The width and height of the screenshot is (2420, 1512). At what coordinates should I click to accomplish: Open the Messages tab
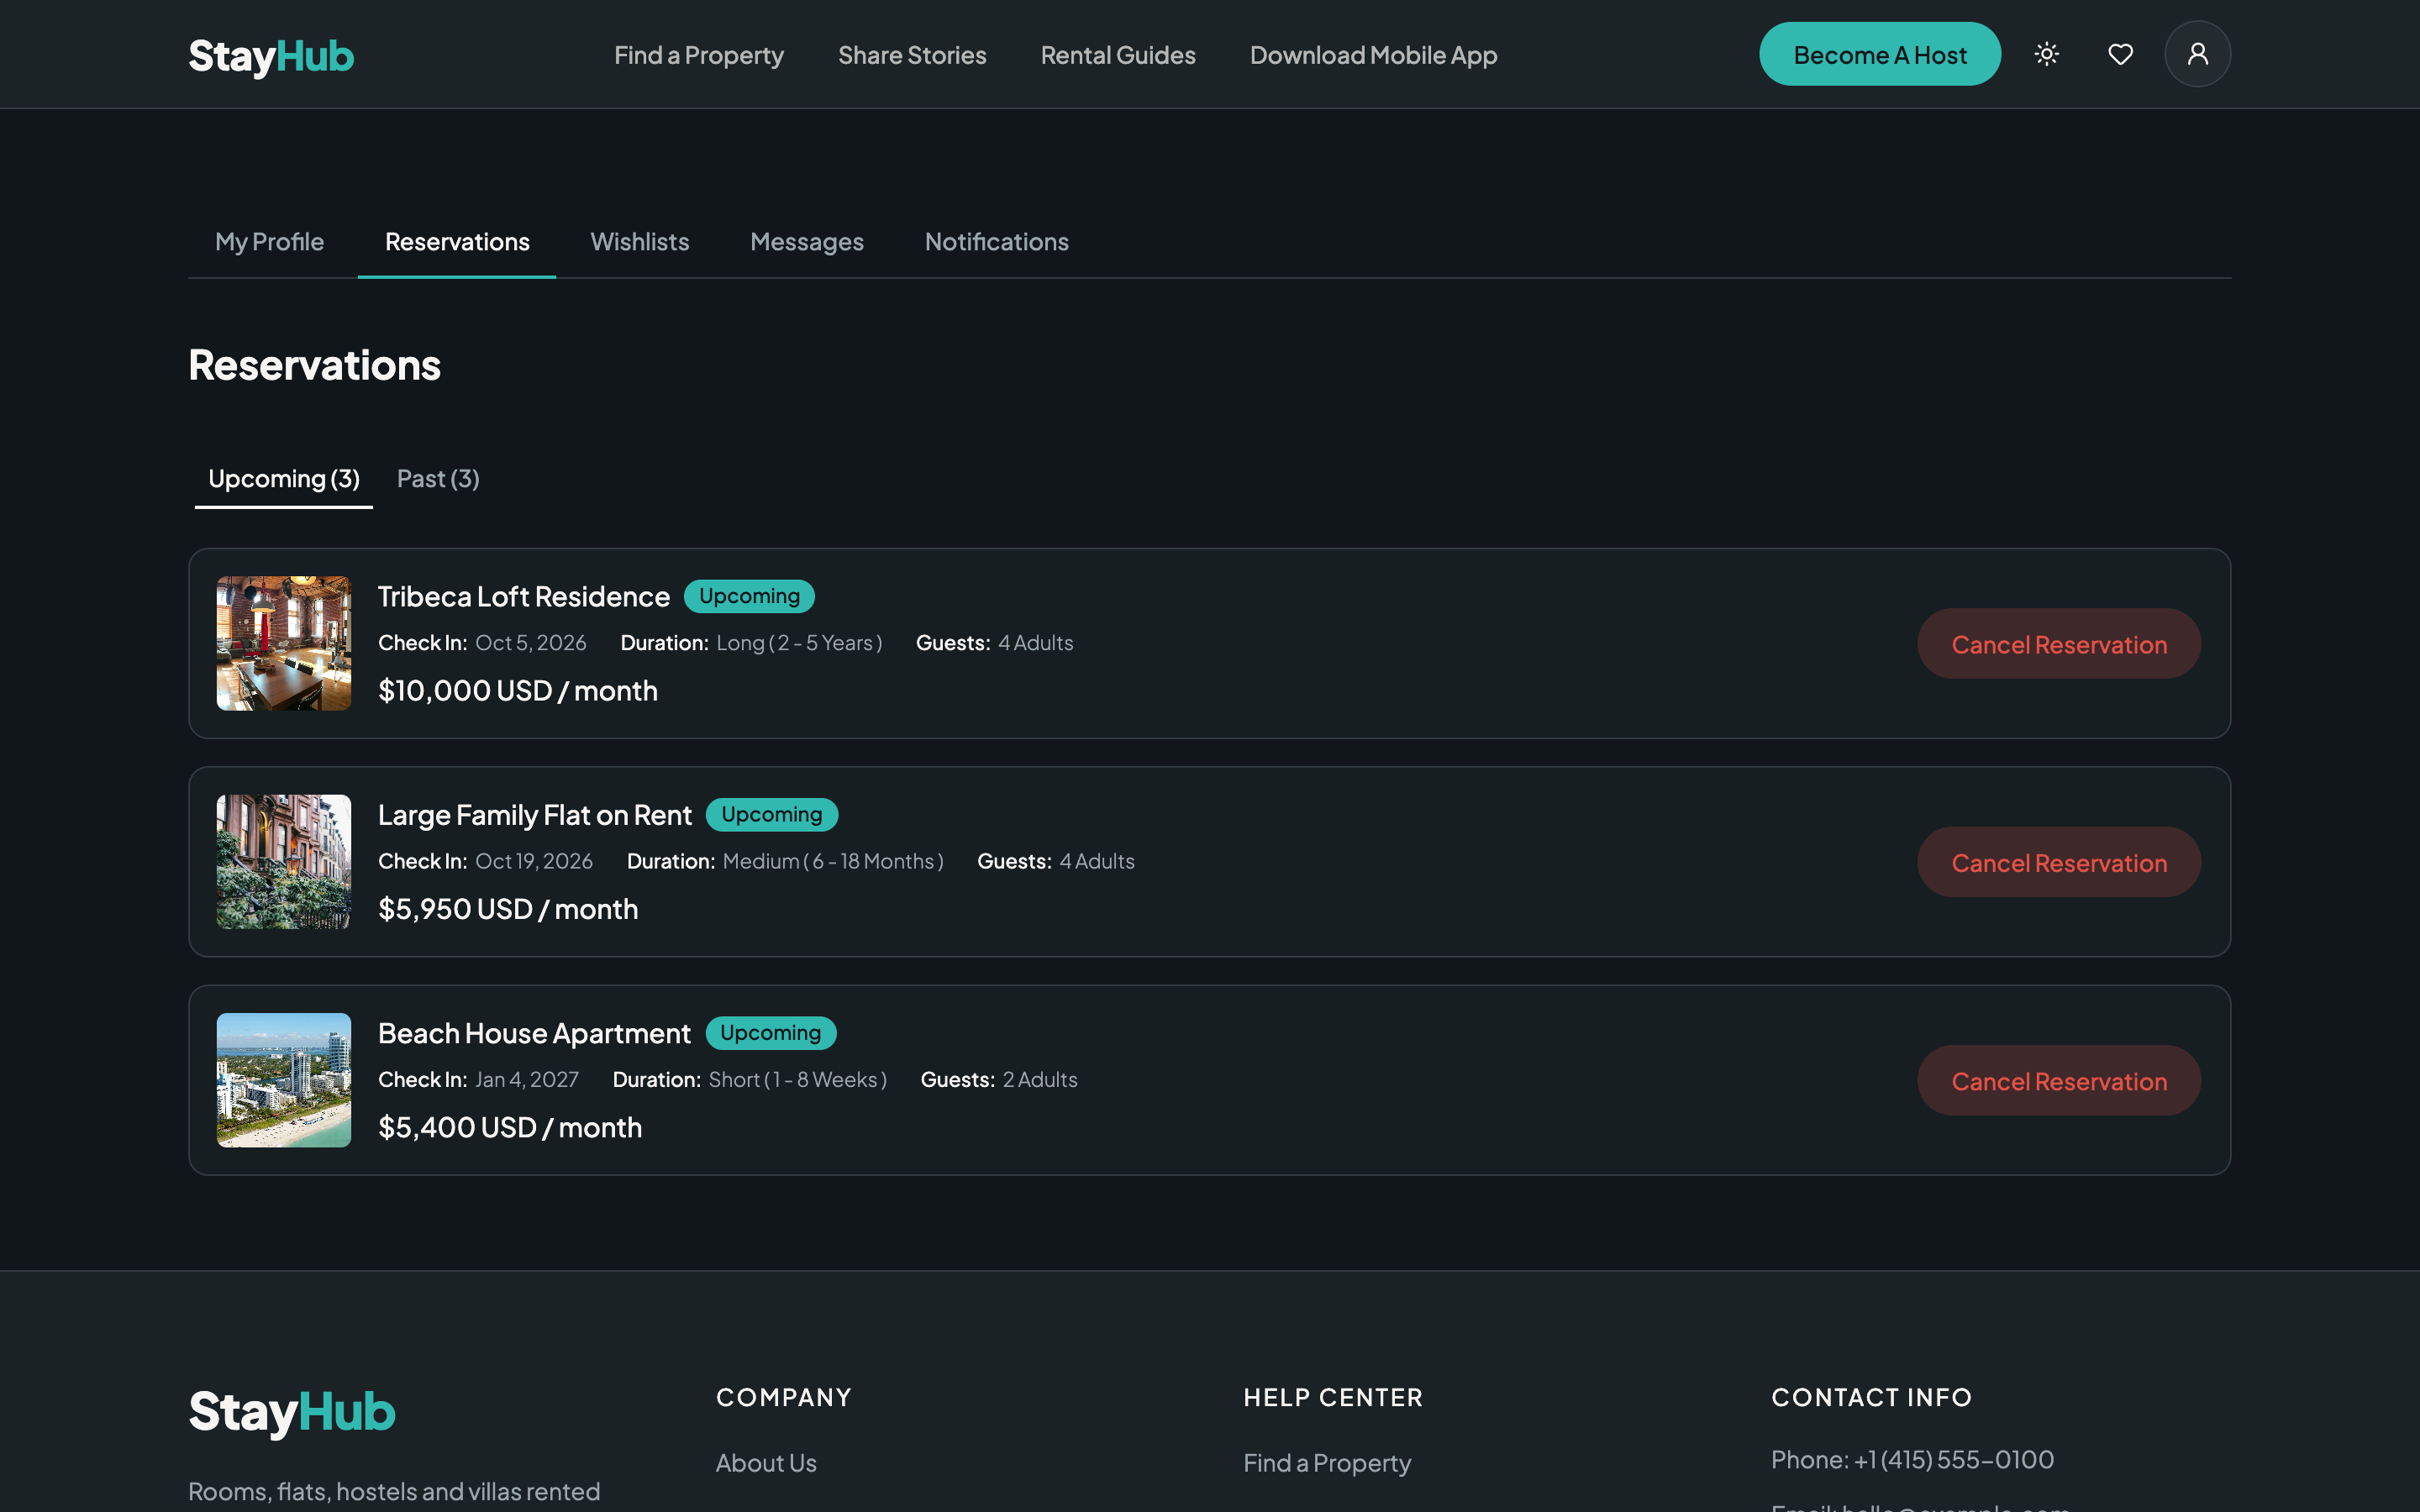(x=806, y=242)
